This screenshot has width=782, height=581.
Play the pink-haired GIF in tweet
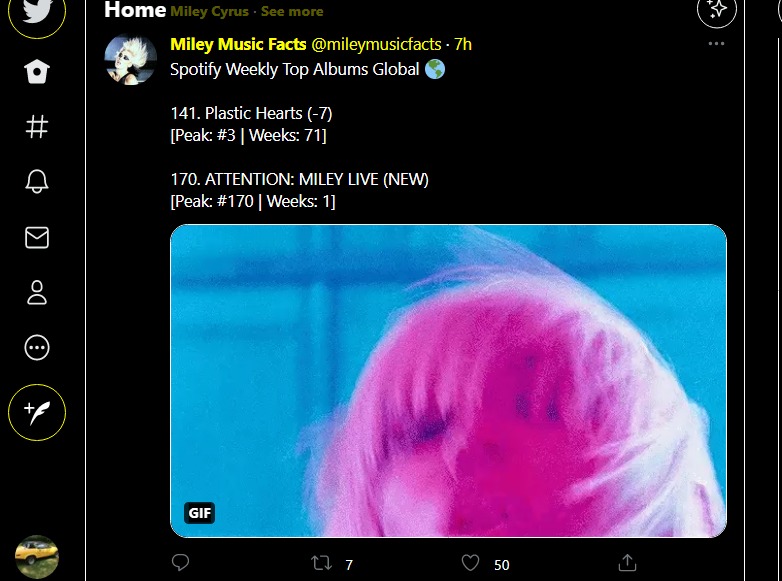click(x=448, y=381)
